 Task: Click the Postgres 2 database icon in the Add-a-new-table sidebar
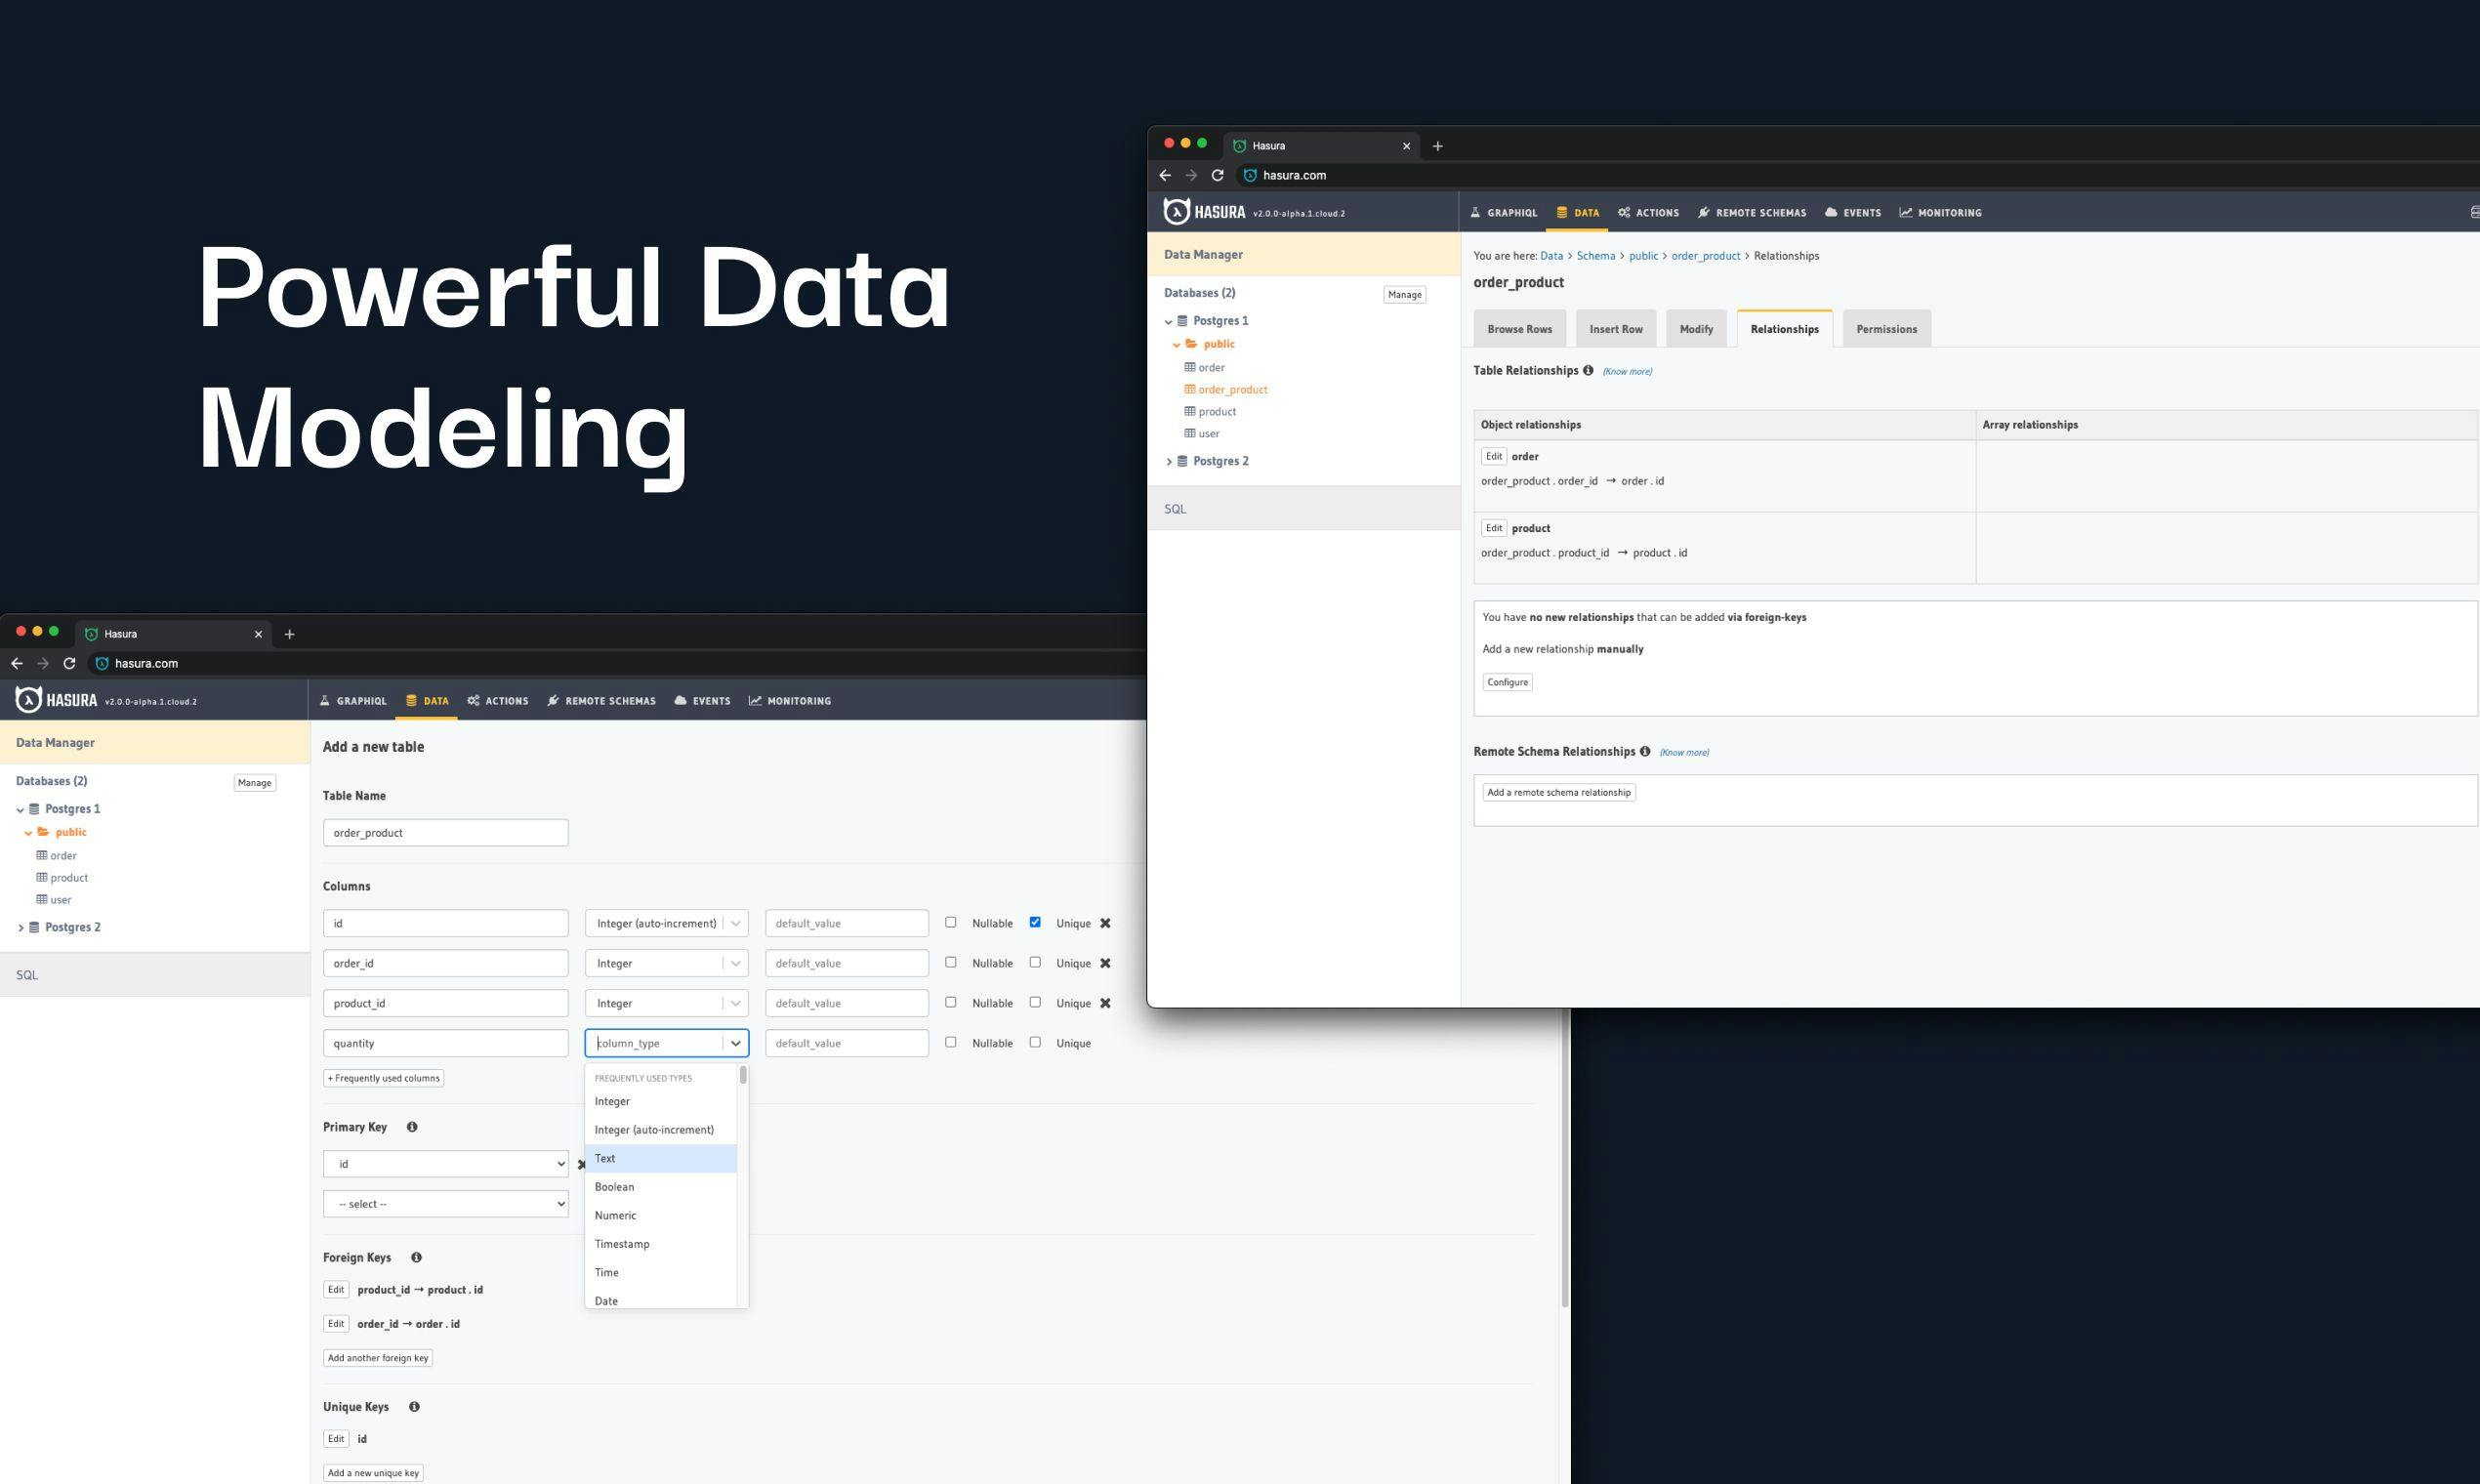click(34, 927)
